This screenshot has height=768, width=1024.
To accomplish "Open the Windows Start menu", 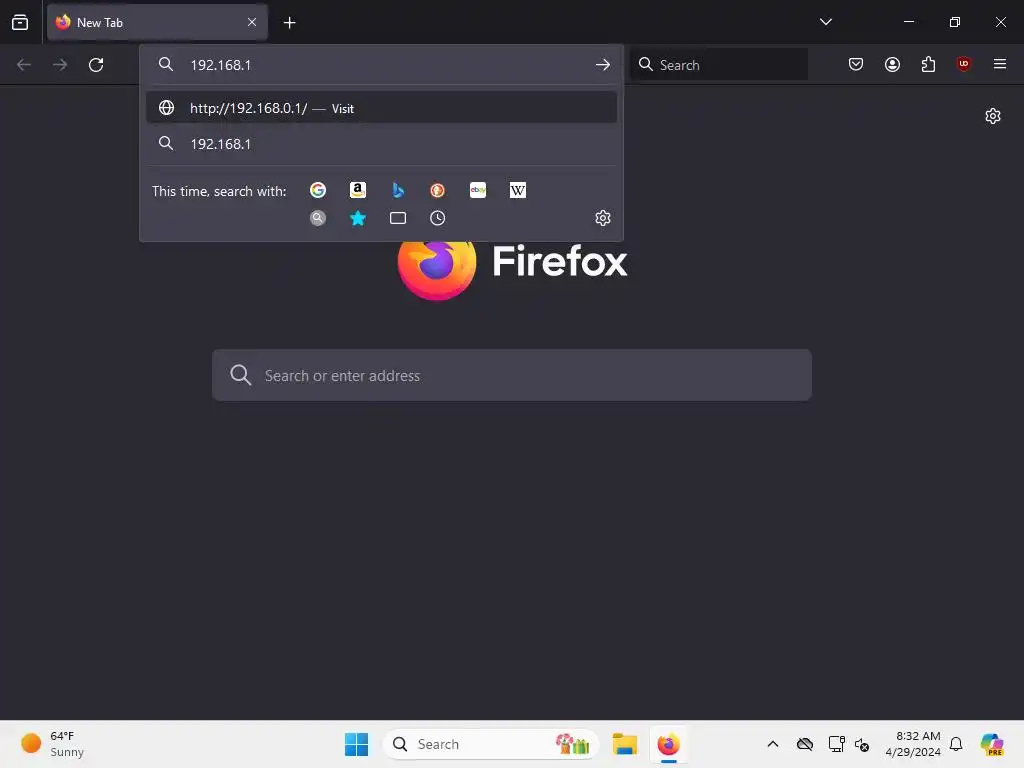I will [x=357, y=744].
